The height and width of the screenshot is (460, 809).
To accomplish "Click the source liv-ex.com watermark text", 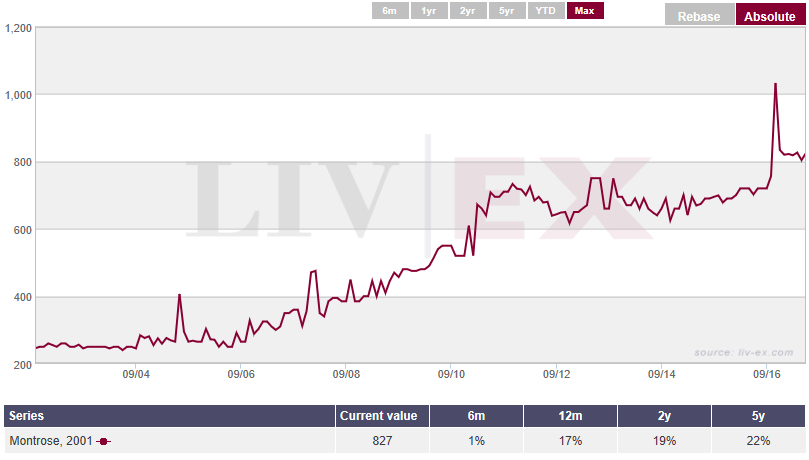I will pyautogui.click(x=743, y=353).
